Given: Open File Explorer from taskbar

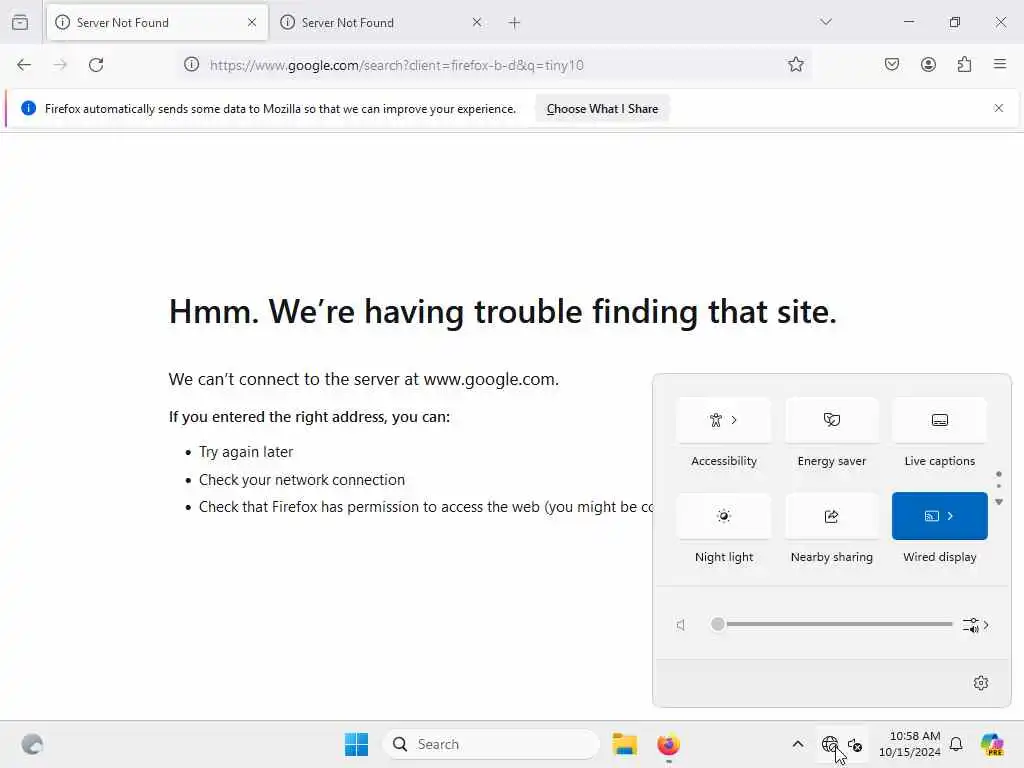Looking at the screenshot, I should (x=624, y=744).
